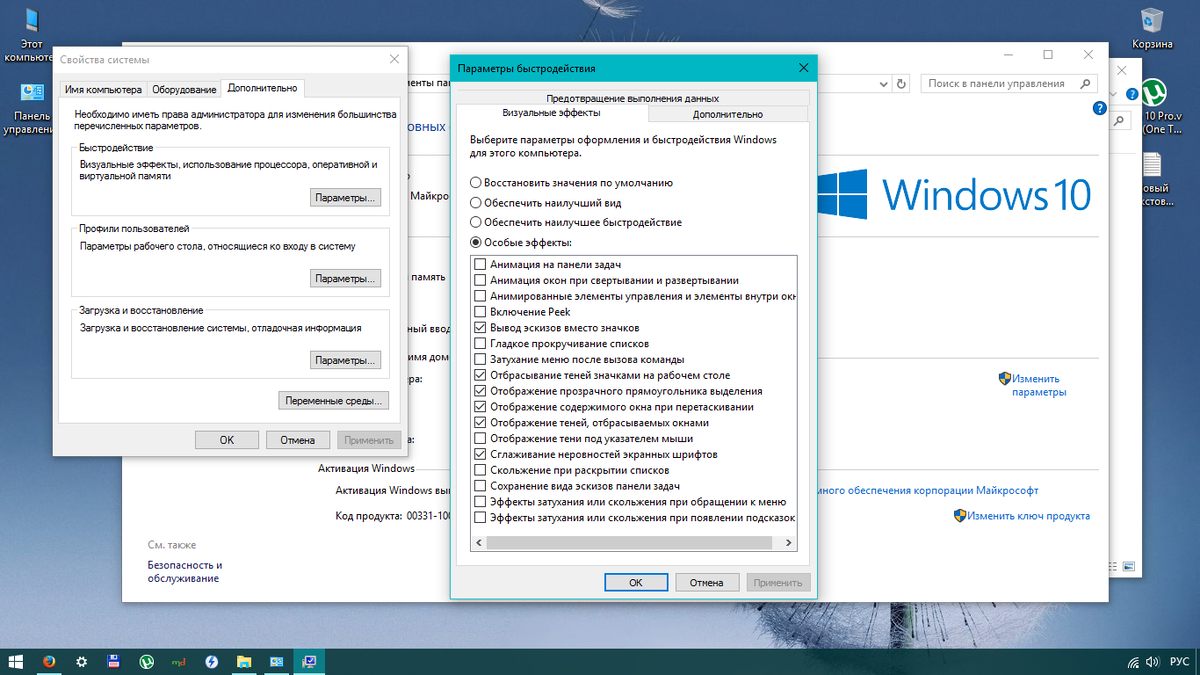
Task: Open Settings gear icon in taskbar
Action: click(82, 662)
